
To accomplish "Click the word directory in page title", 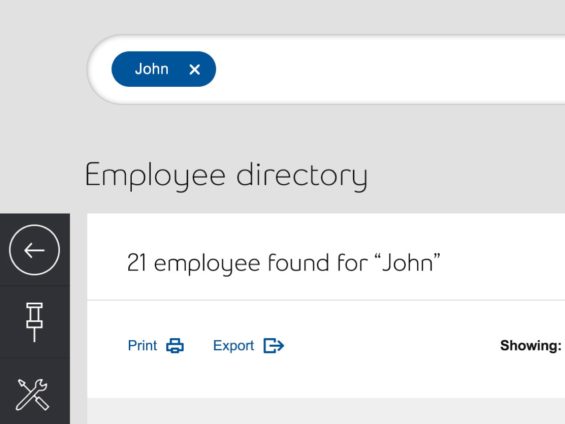I will (x=302, y=176).
